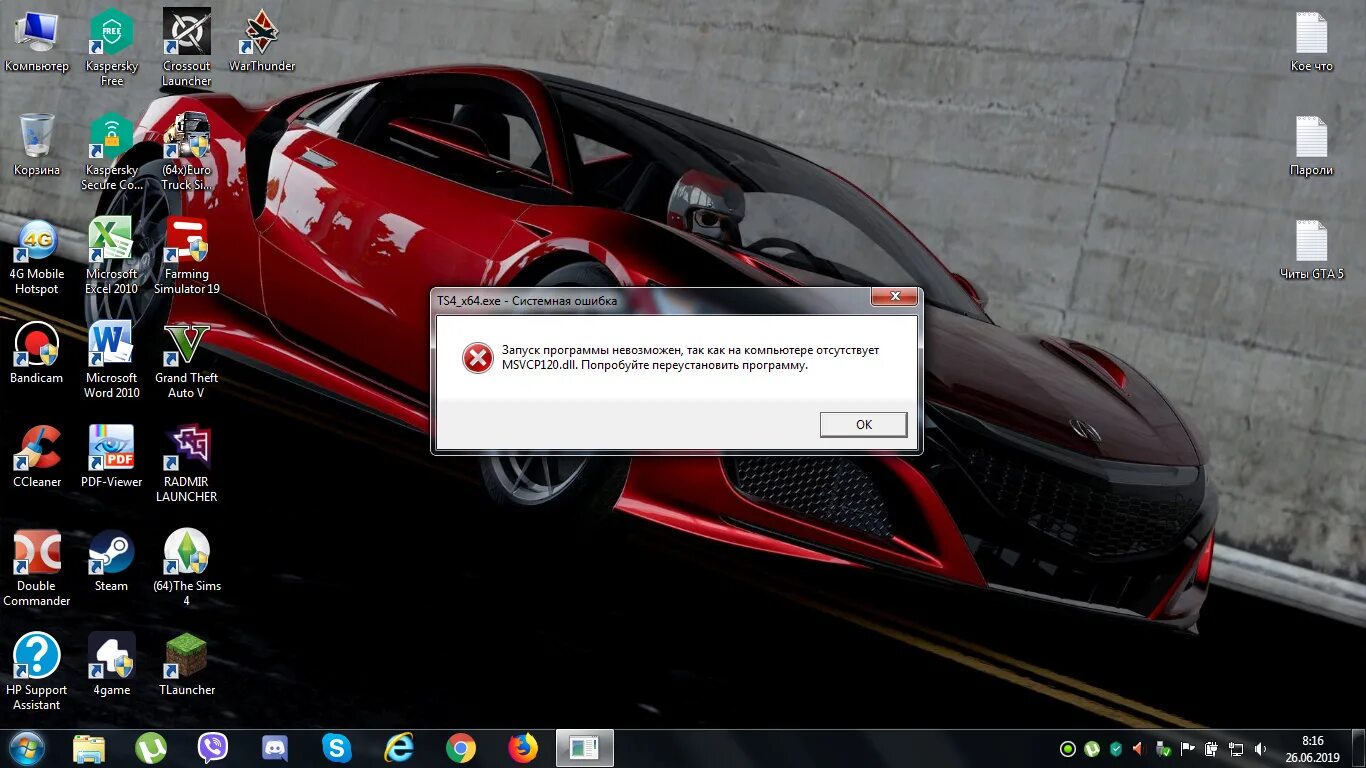1366x768 pixels.
Task: Select the HP Support Assistant icon
Action: [x=37, y=673]
